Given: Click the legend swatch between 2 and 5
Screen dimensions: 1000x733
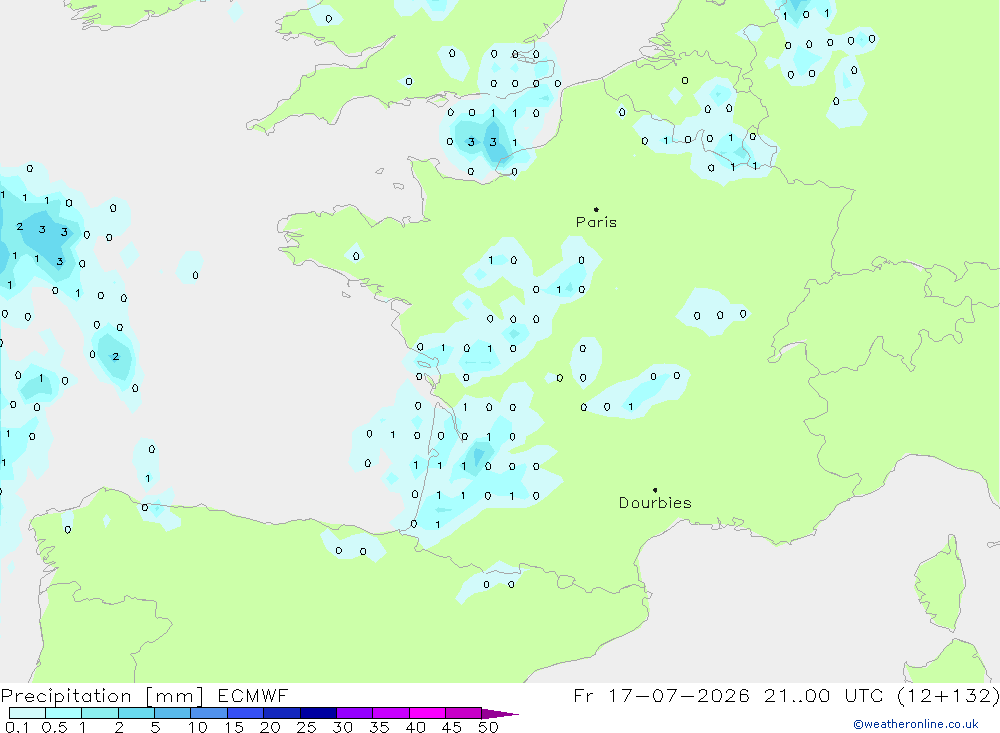Looking at the screenshot, I should [136, 713].
